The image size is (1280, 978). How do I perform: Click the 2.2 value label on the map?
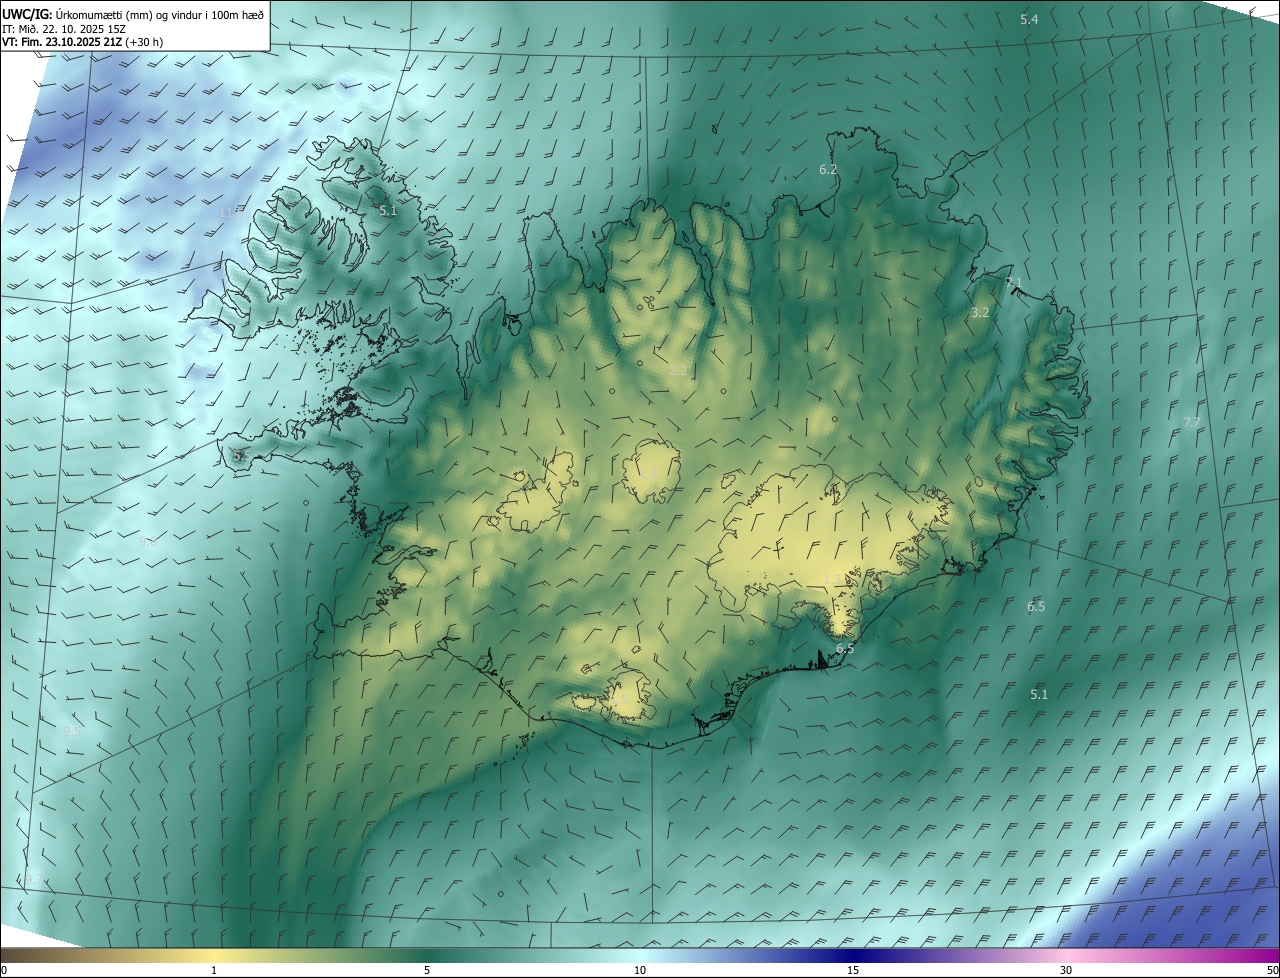pos(678,370)
